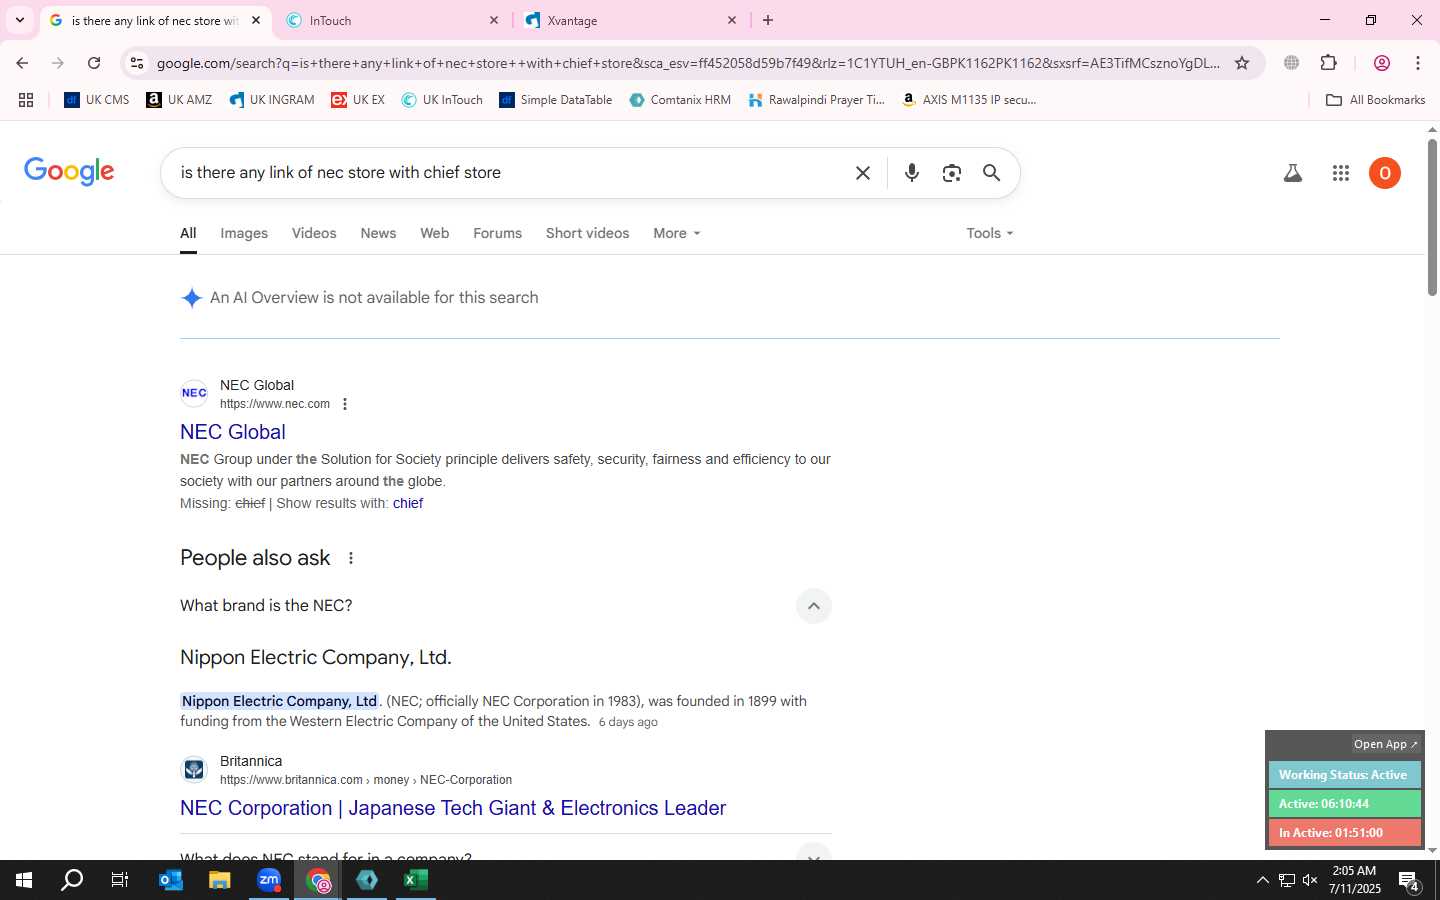
Task: Open the tab search dropdown arrow
Action: pyautogui.click(x=19, y=20)
